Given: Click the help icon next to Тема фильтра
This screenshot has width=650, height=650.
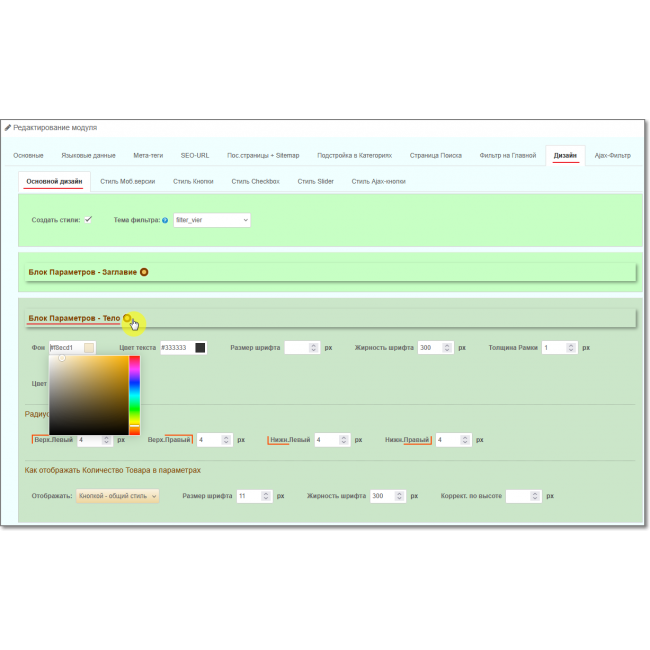Looking at the screenshot, I should [165, 220].
